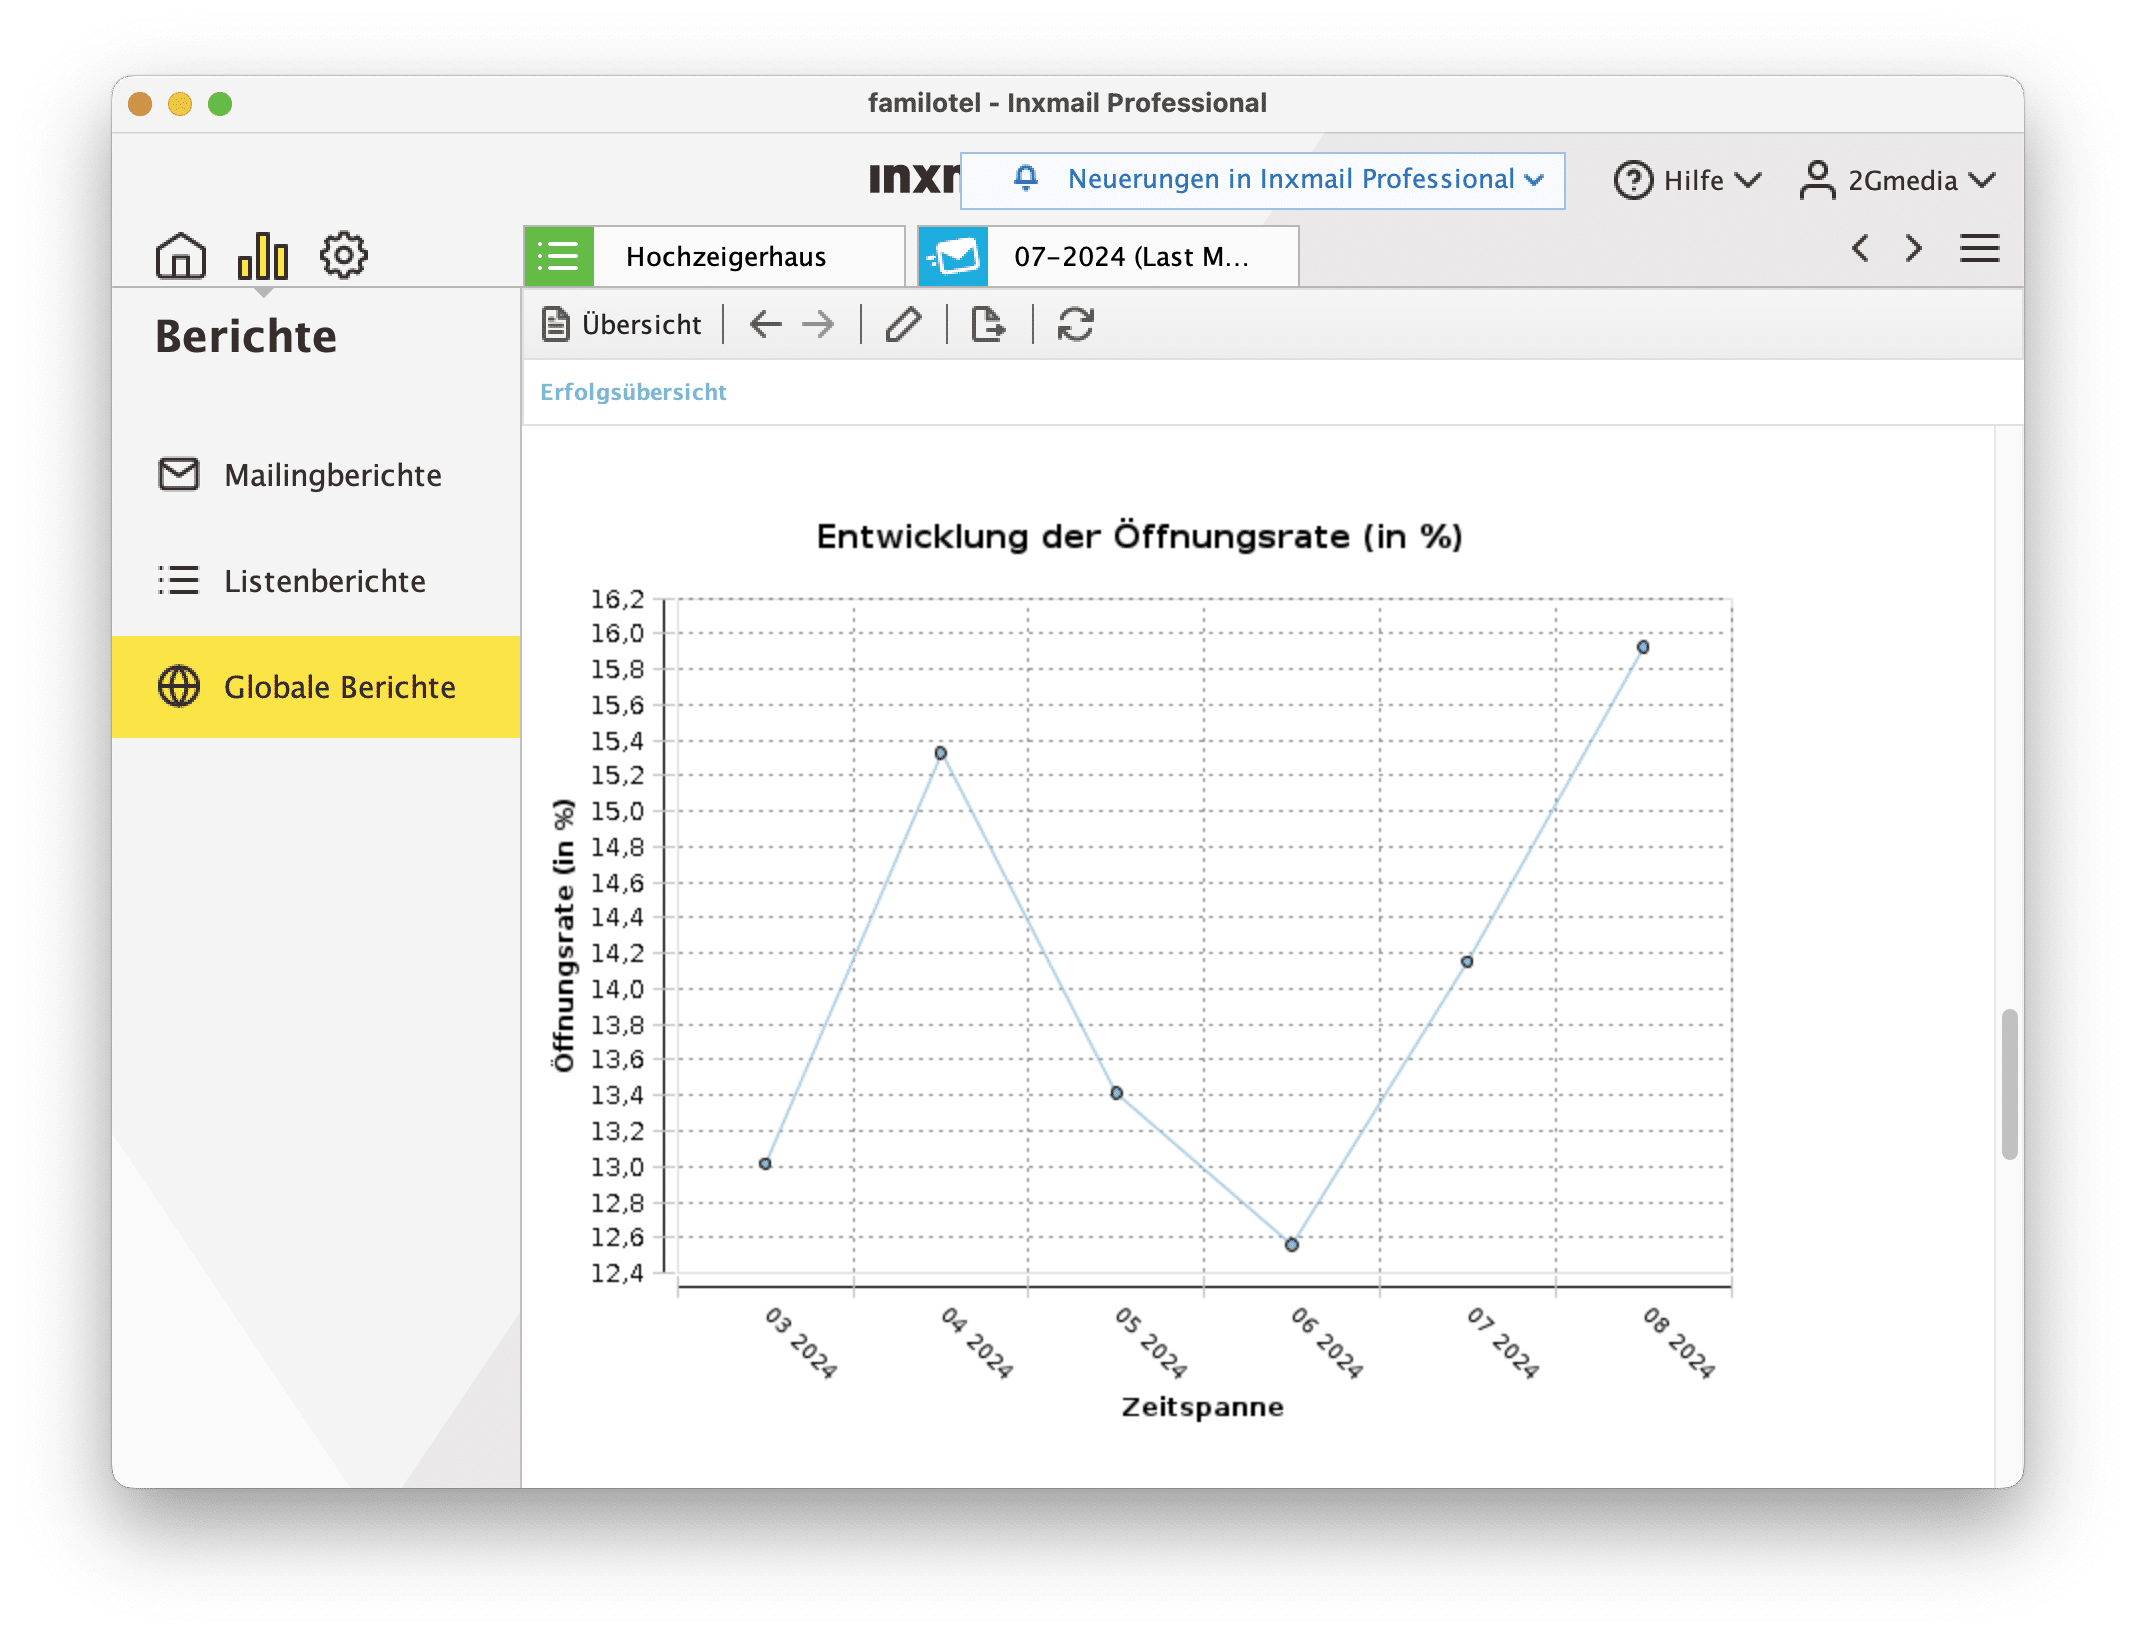Select the reports bar chart icon
This screenshot has width=2136, height=1636.
(x=263, y=255)
